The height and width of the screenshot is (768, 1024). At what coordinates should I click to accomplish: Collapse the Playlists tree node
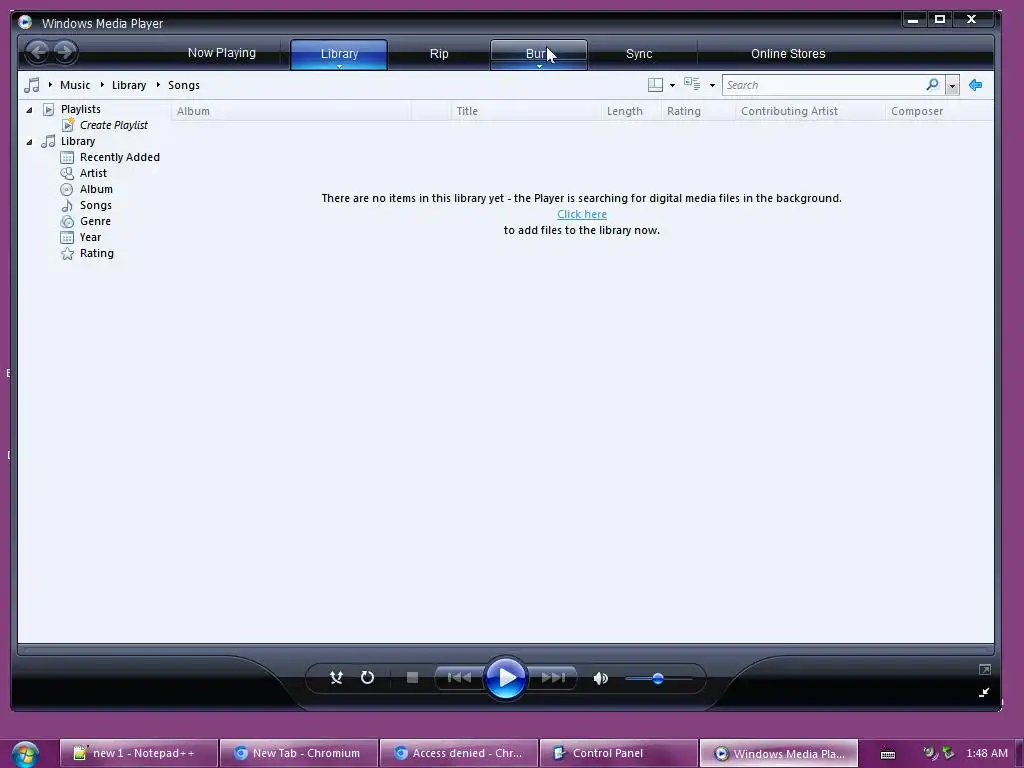[x=29, y=110]
